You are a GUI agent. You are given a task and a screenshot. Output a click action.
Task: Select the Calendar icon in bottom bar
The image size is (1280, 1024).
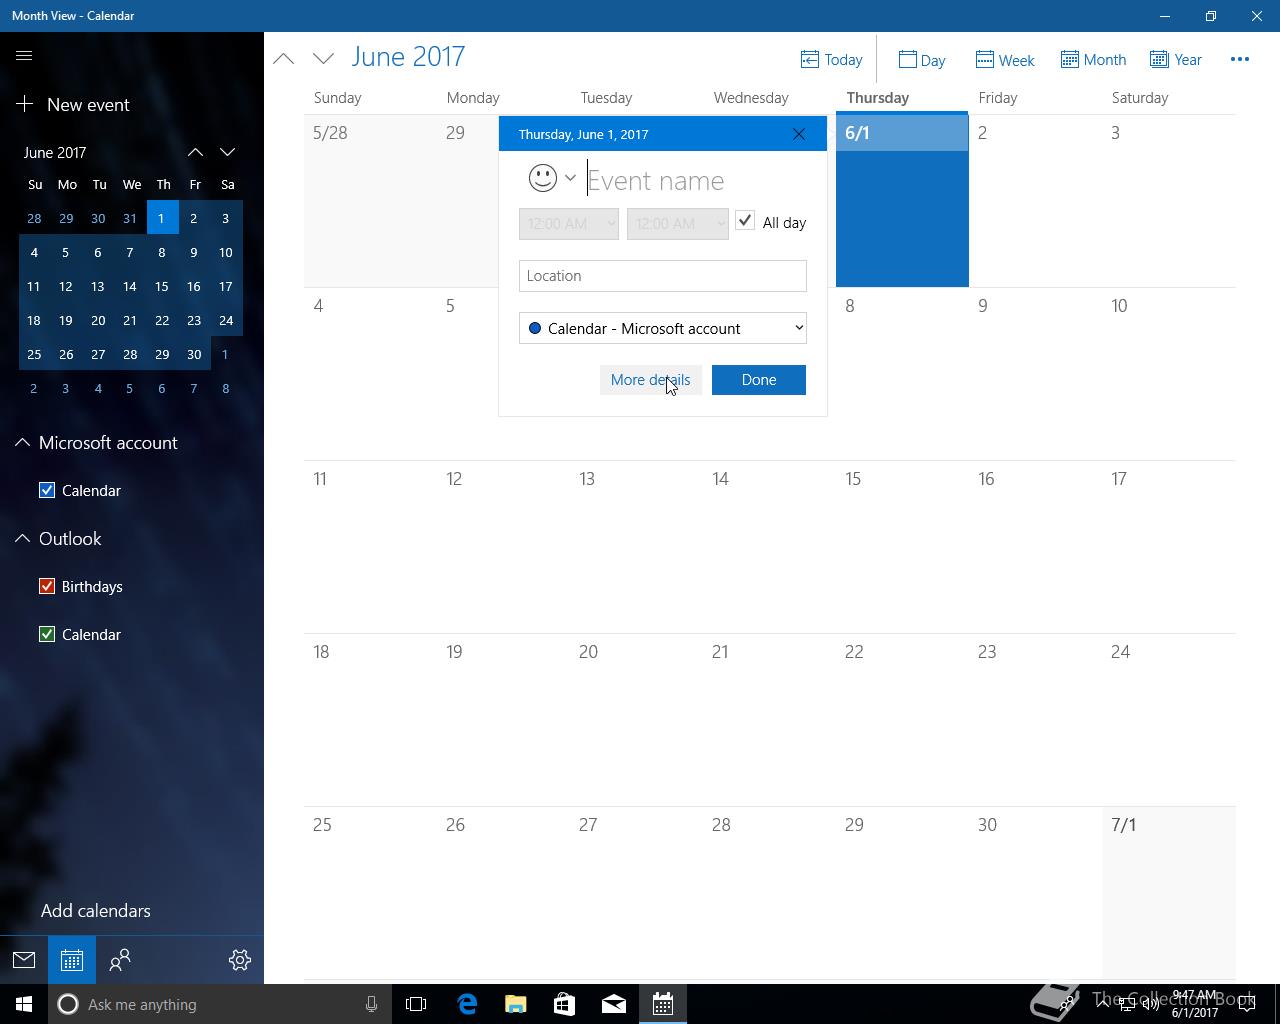click(72, 960)
